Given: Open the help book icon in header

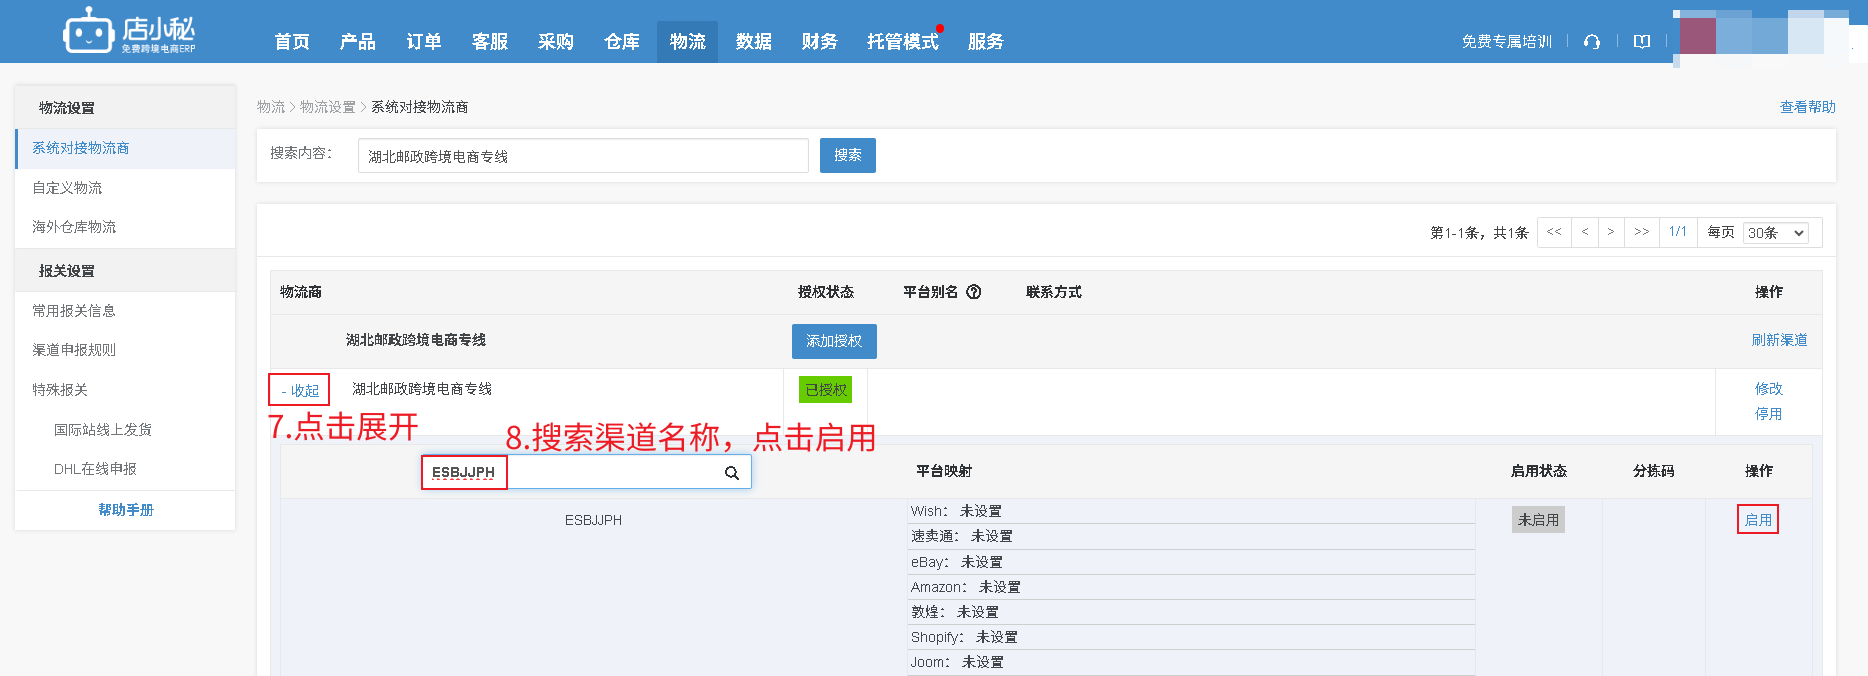Looking at the screenshot, I should (x=1641, y=42).
